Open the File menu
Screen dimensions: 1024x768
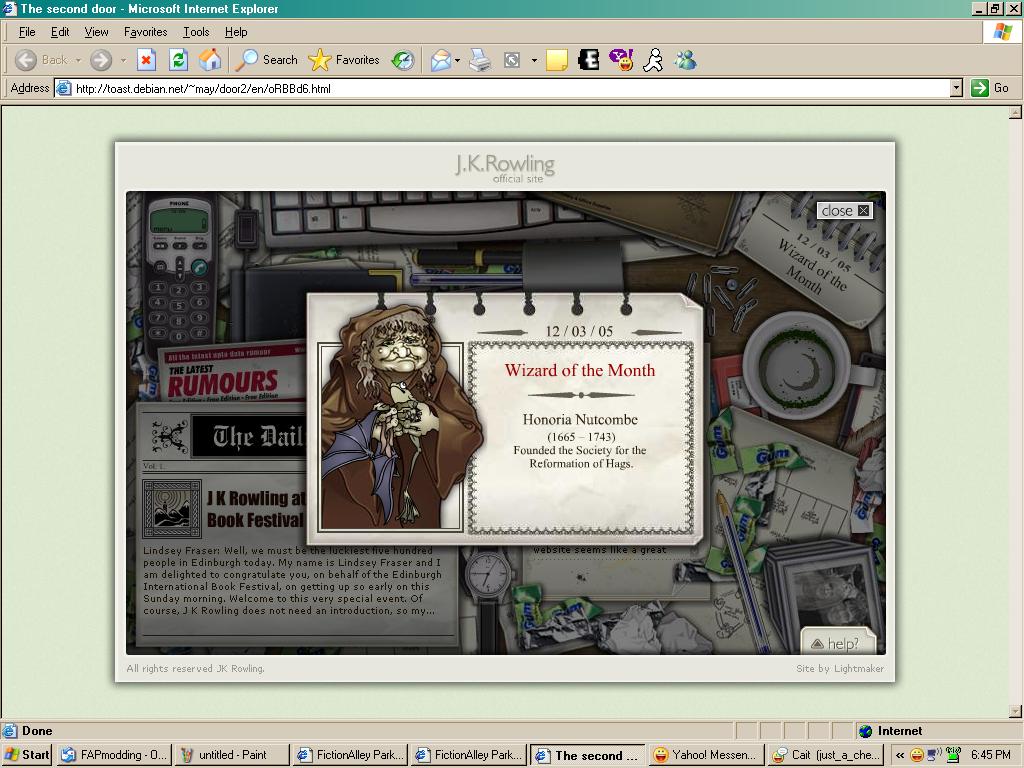(x=27, y=32)
